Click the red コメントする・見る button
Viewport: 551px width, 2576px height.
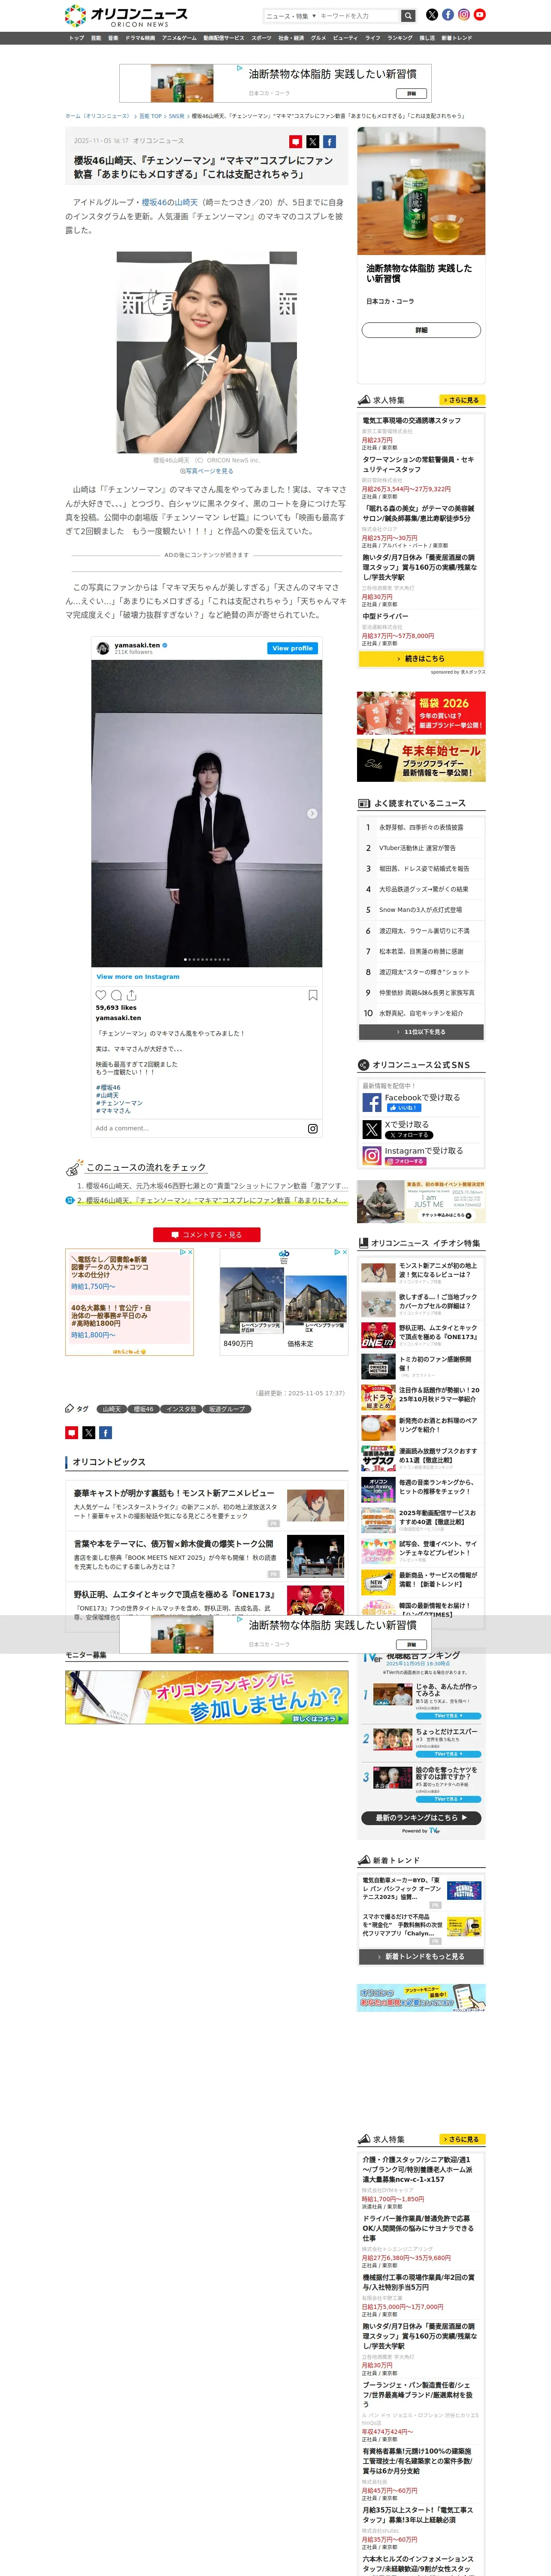click(x=207, y=1235)
